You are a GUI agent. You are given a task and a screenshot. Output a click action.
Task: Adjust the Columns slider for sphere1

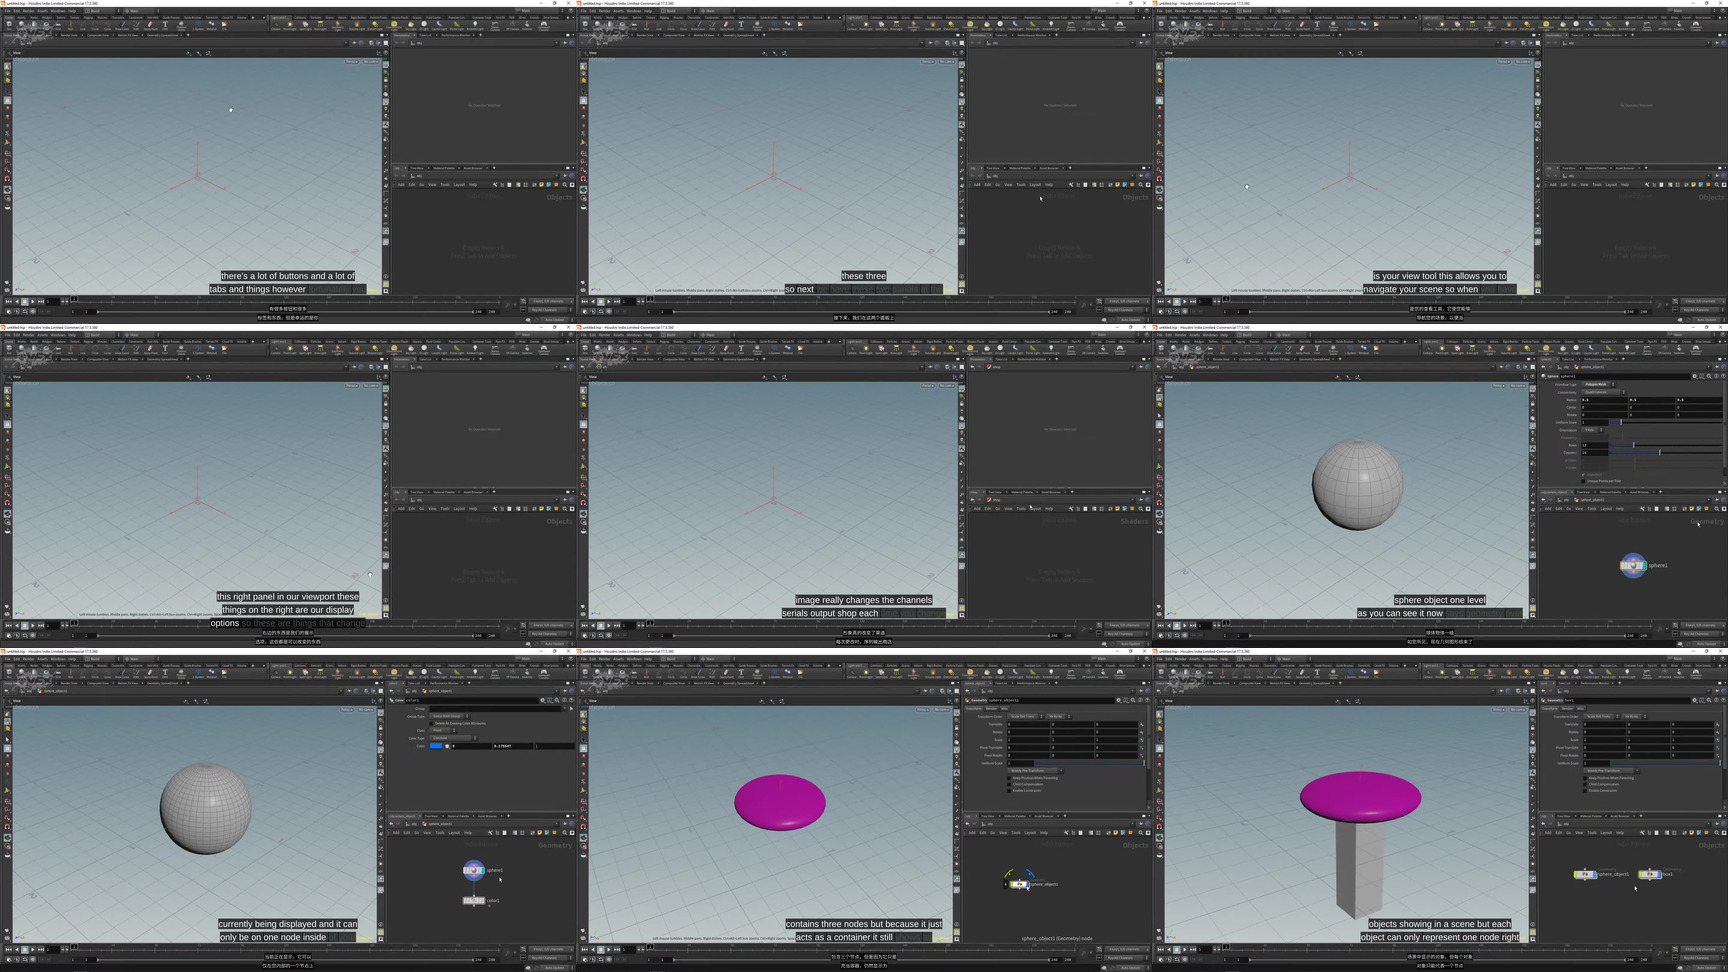point(1665,453)
